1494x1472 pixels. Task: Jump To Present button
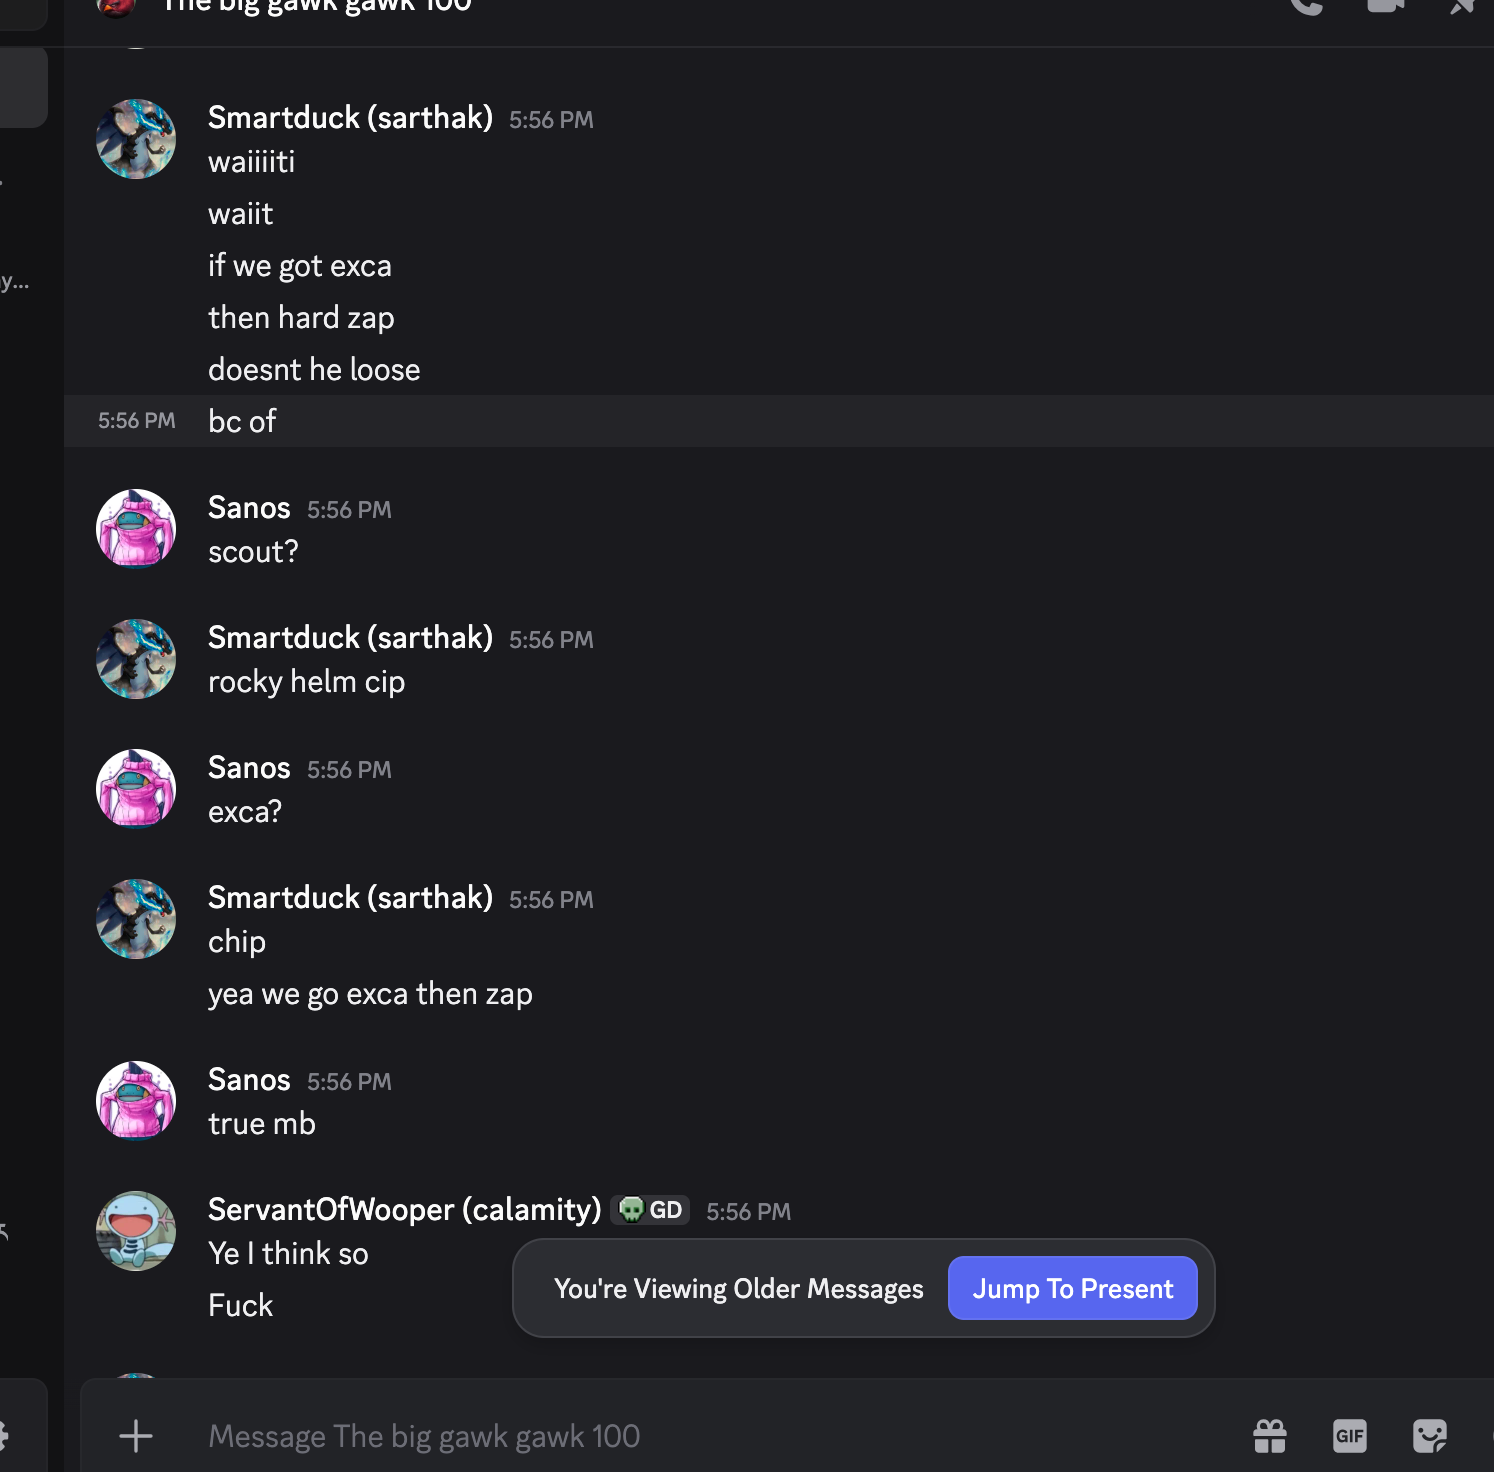[1072, 1288]
